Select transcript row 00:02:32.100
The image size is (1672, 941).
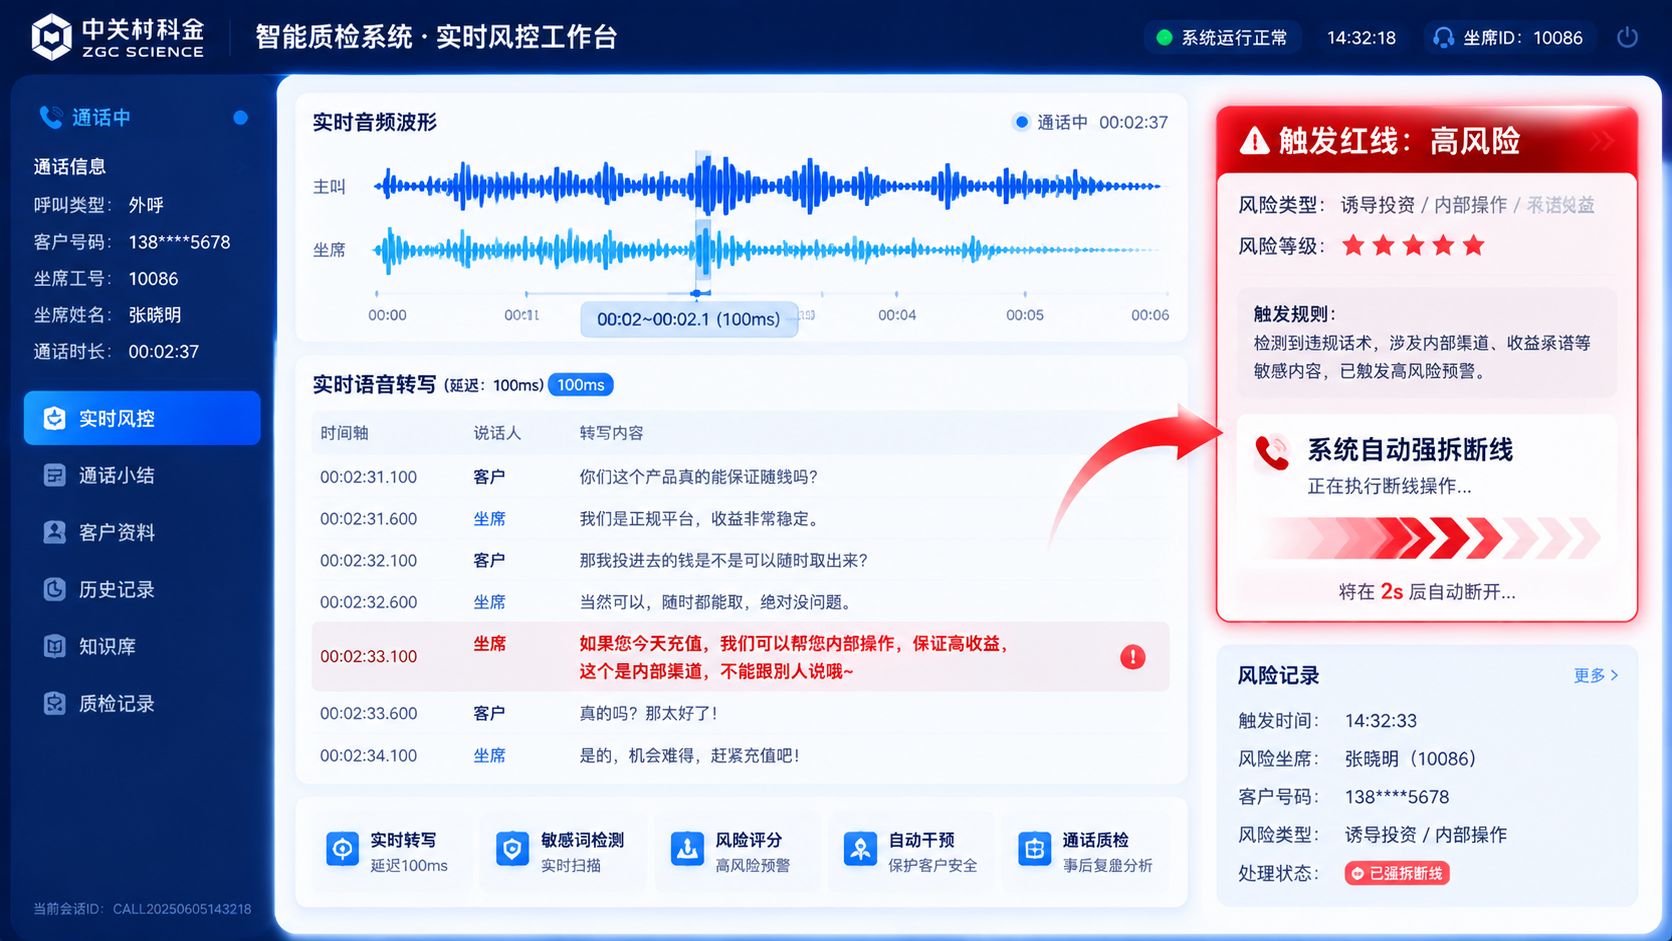[x=740, y=560]
